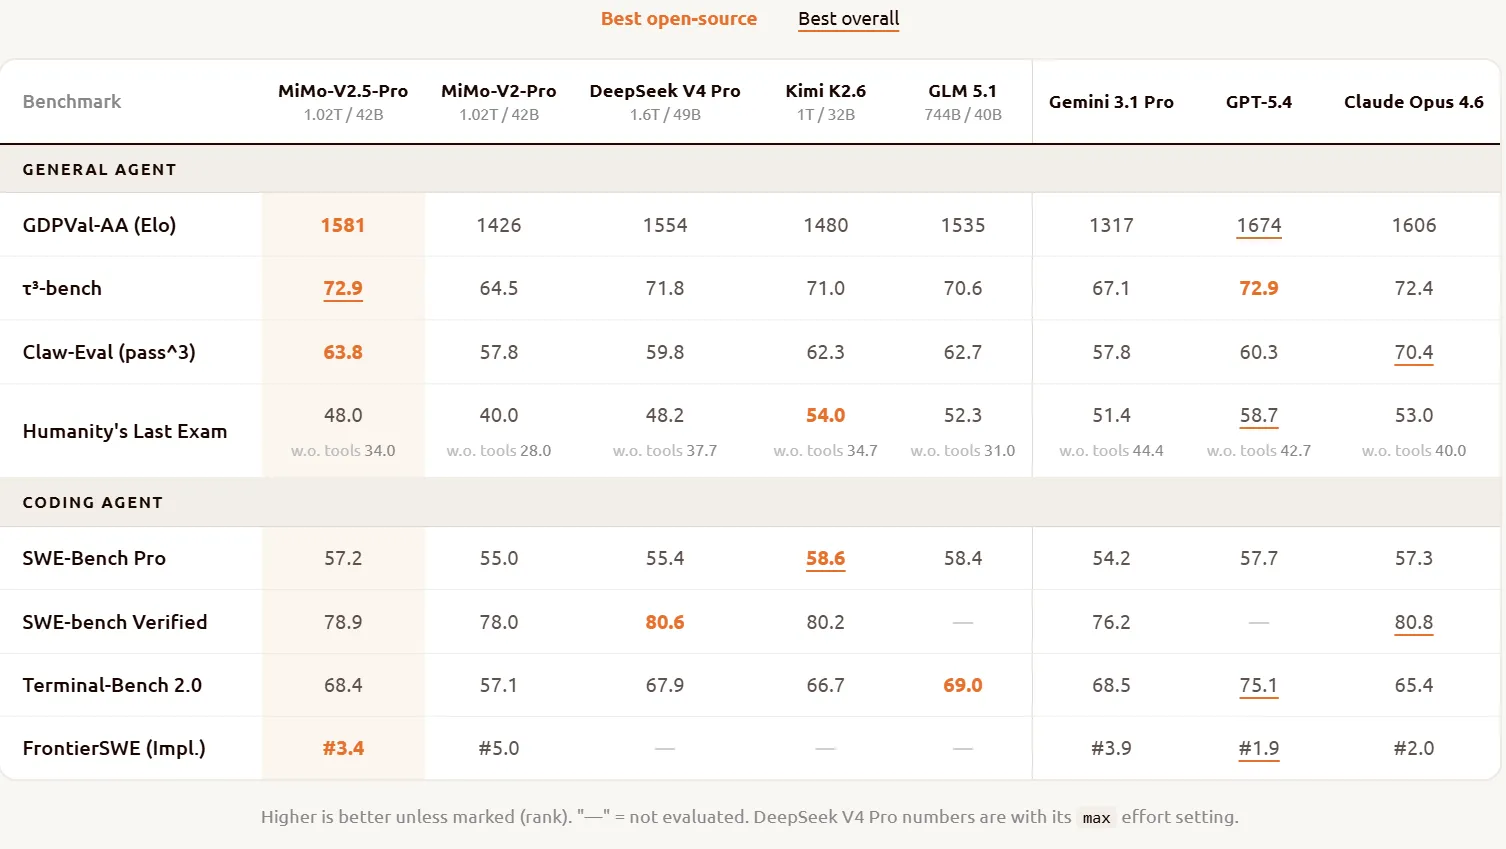Click the Gemini 3.1 Pro column header
The height and width of the screenshot is (849, 1506).
[1111, 102]
